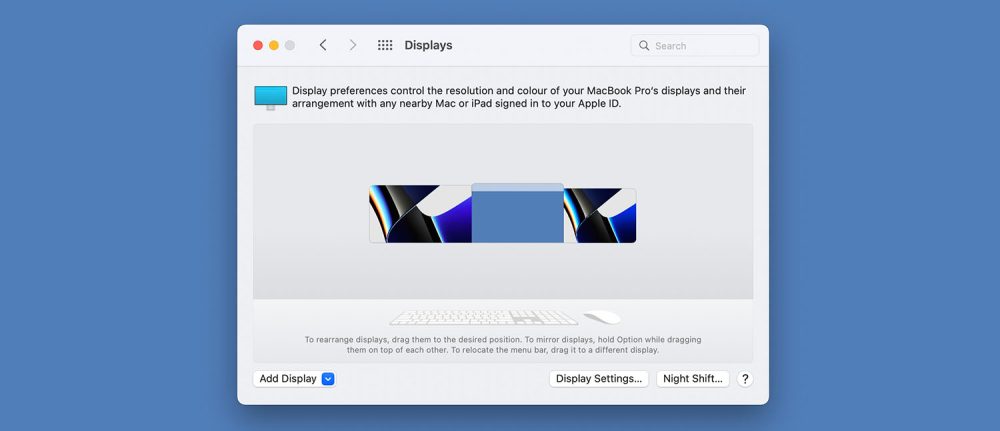The width and height of the screenshot is (1000, 431).
Task: Focus the Search field
Action: tap(702, 46)
